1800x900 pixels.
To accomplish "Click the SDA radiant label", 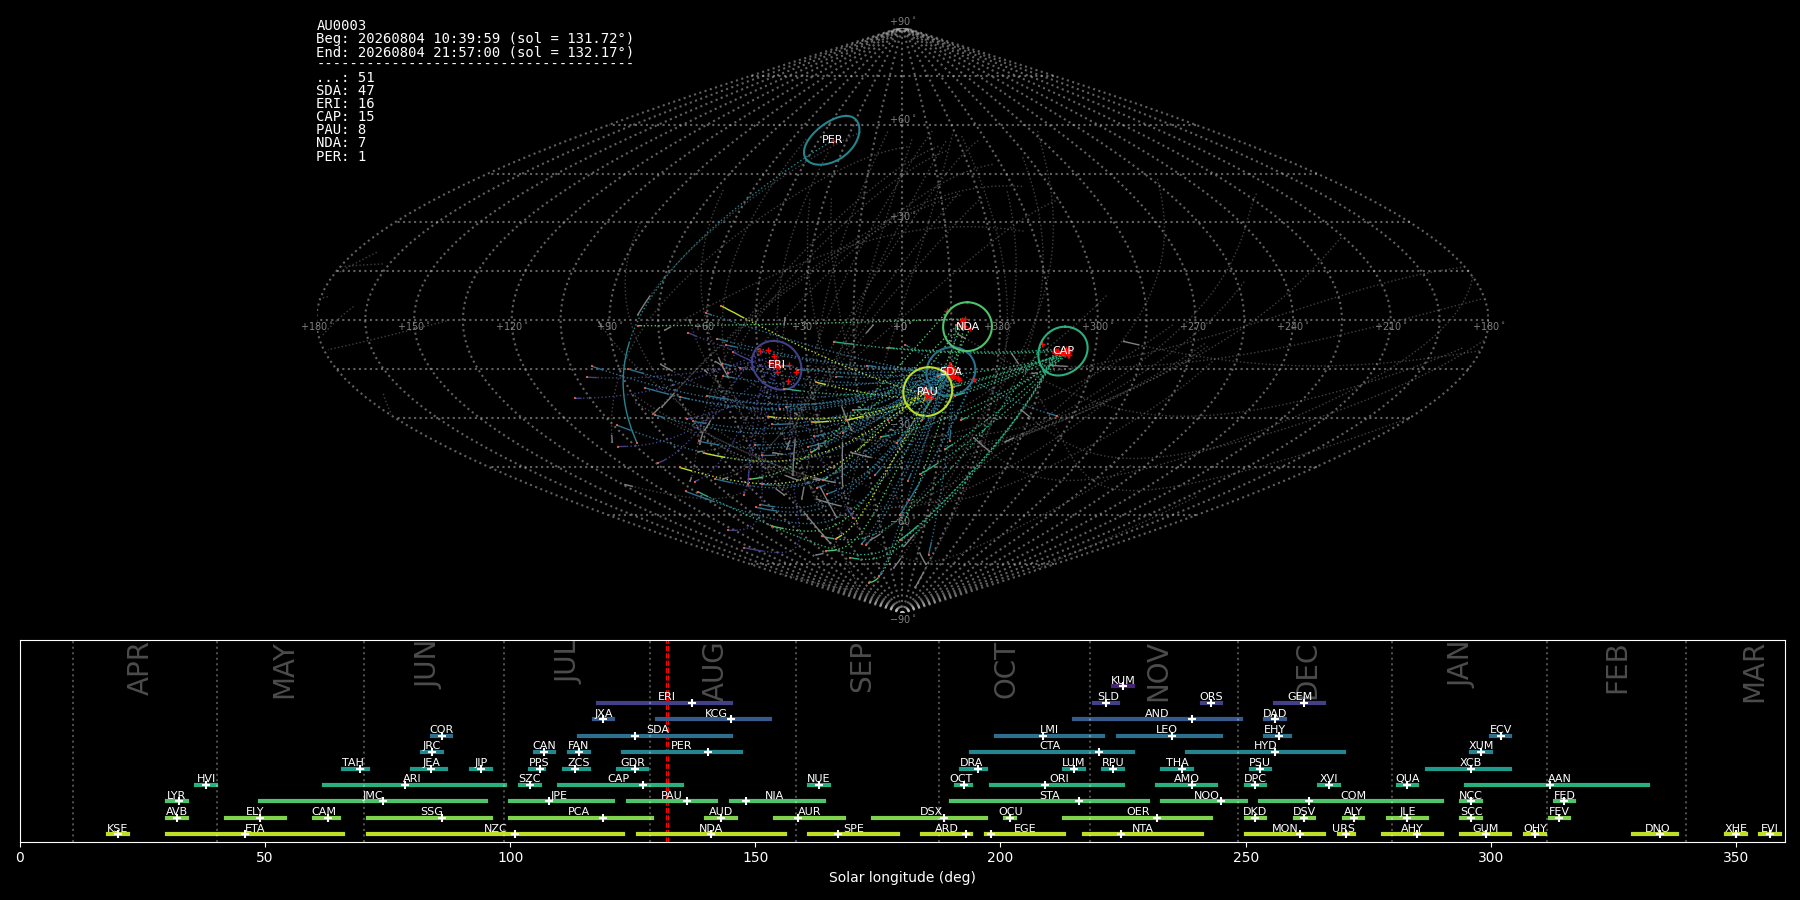I will (x=951, y=371).
